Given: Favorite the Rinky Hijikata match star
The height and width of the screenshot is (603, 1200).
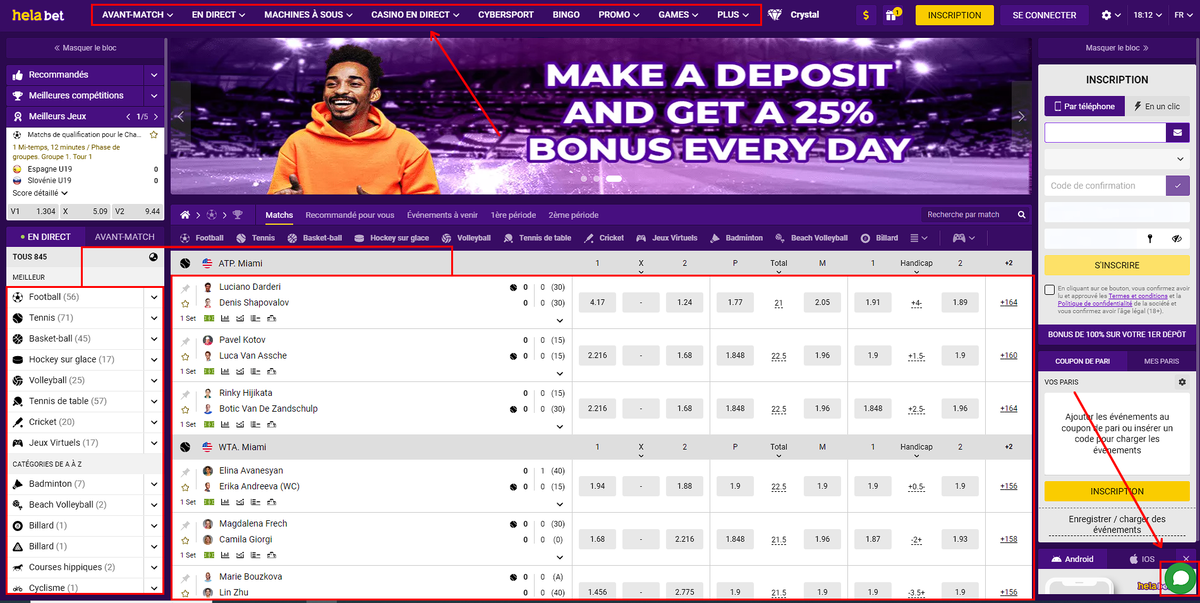Looking at the screenshot, I should pos(185,408).
